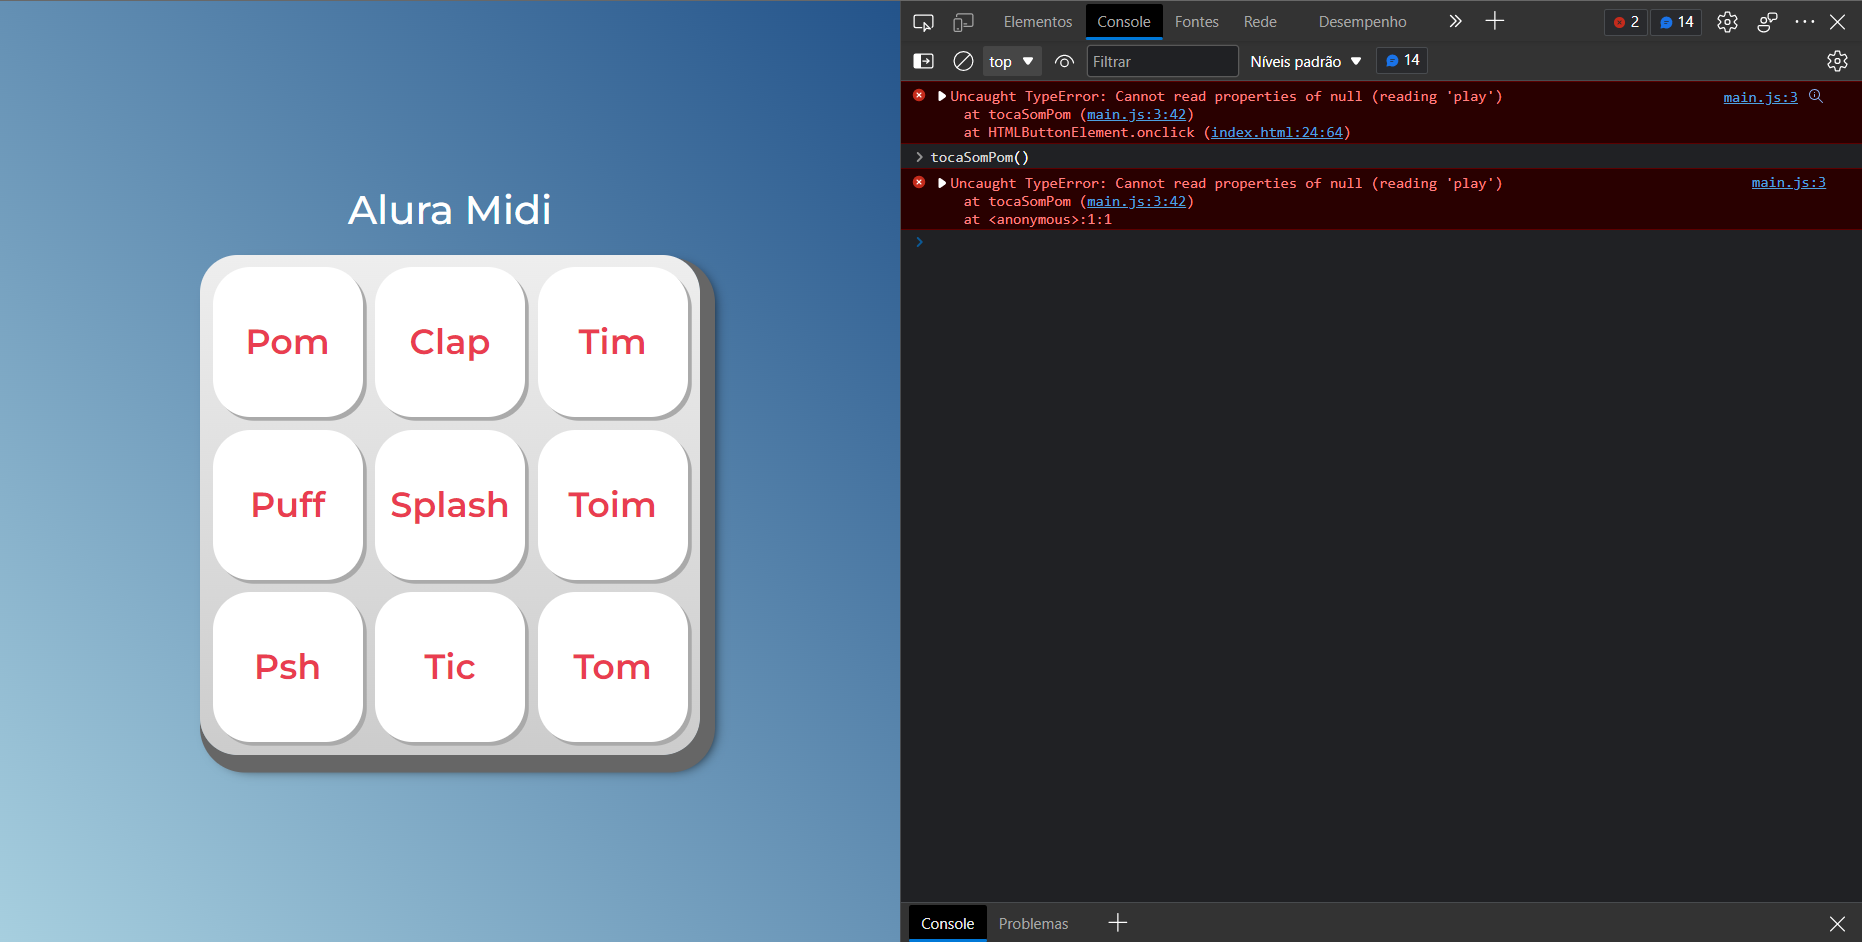Click the blue 14 issues counter in top bar
The image size is (1862, 942).
(x=1677, y=22)
